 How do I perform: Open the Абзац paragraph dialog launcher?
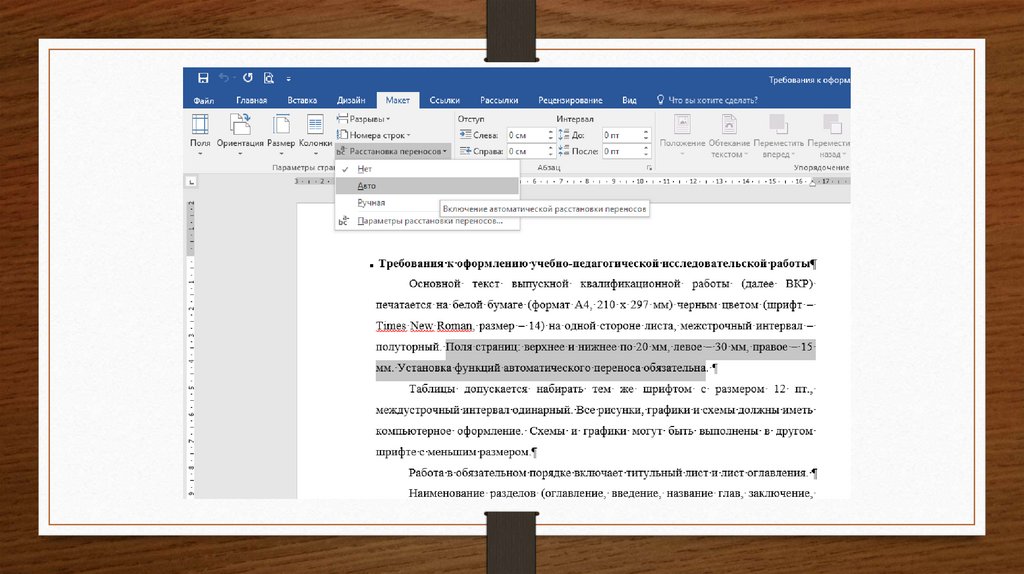(649, 169)
